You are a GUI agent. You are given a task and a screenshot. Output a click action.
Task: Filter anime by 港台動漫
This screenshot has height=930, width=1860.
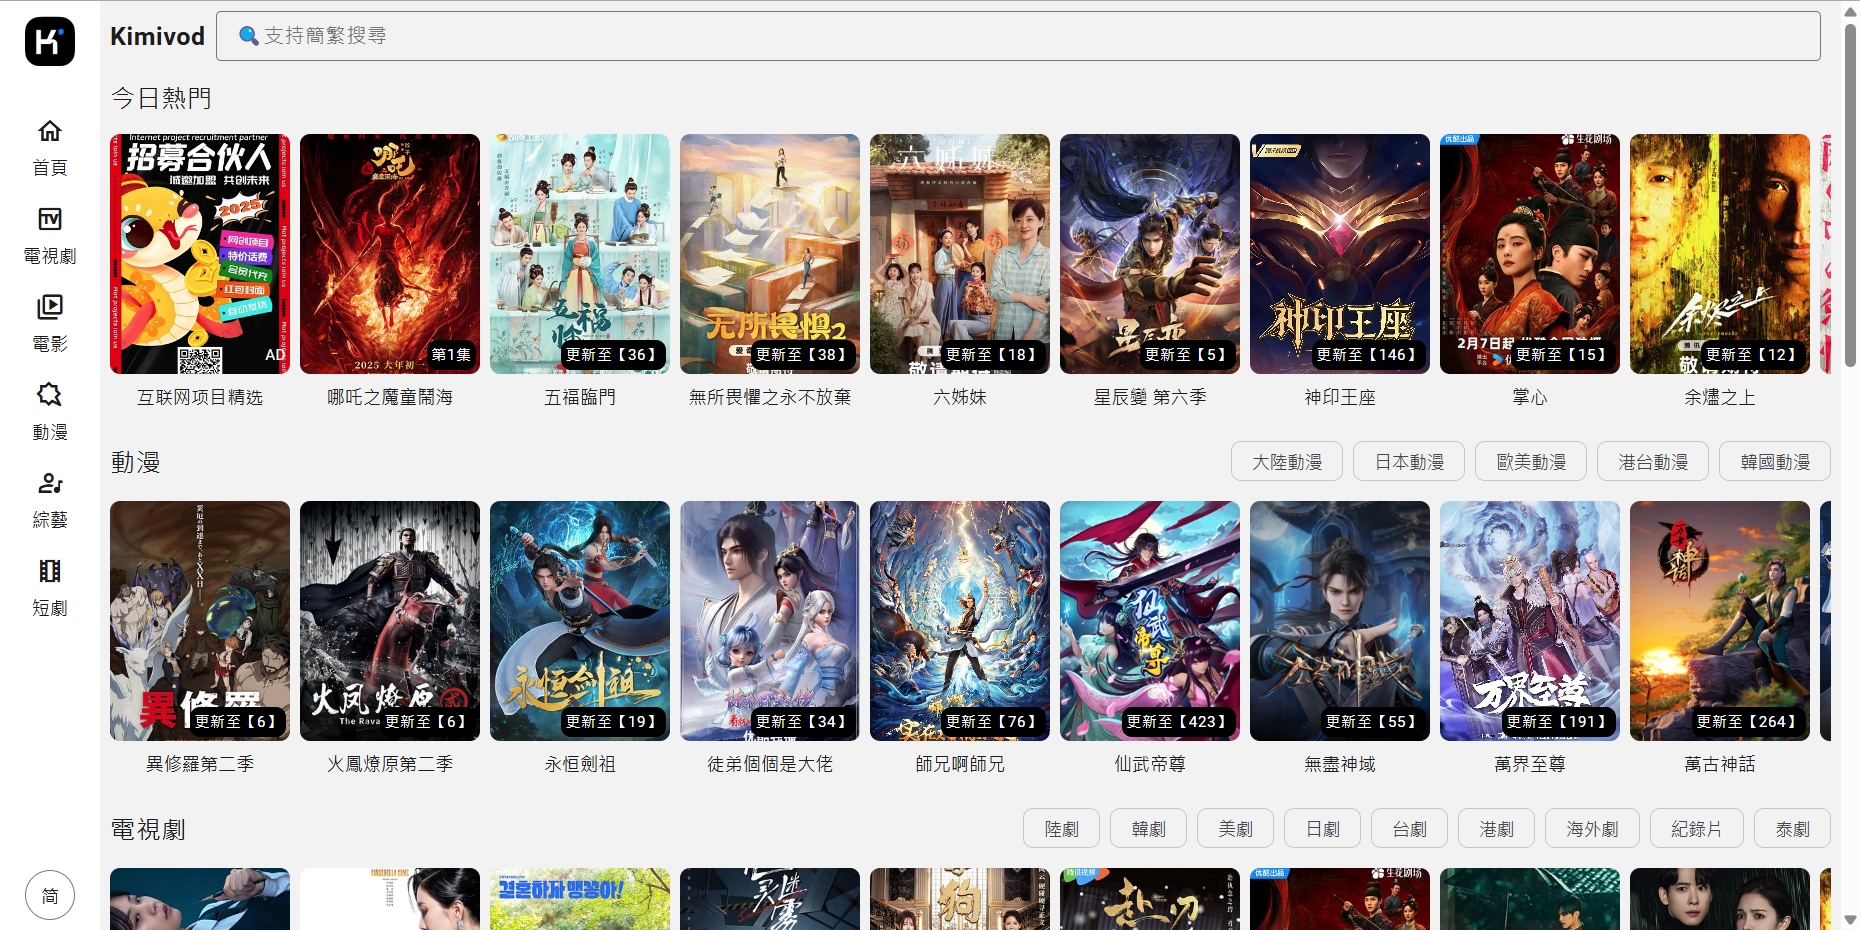pos(1653,462)
